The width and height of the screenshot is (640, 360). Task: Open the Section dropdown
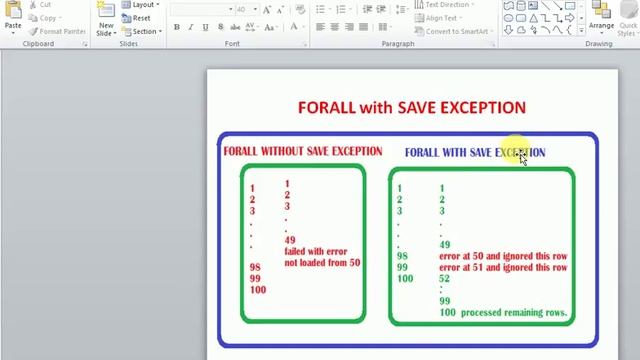click(x=142, y=31)
